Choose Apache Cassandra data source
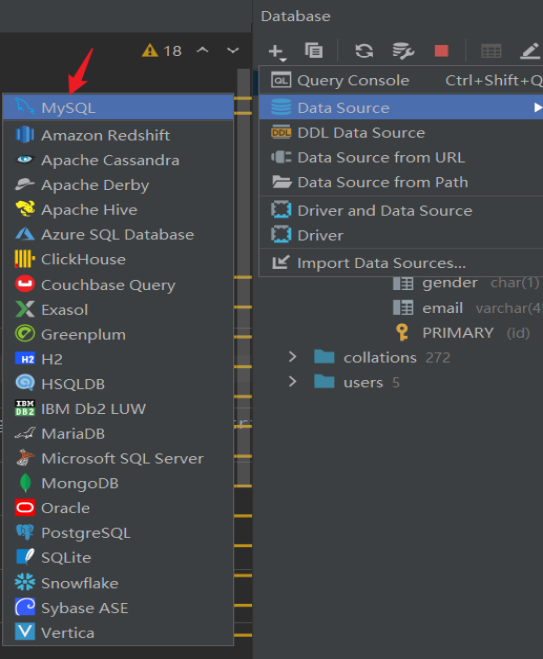 [x=118, y=160]
